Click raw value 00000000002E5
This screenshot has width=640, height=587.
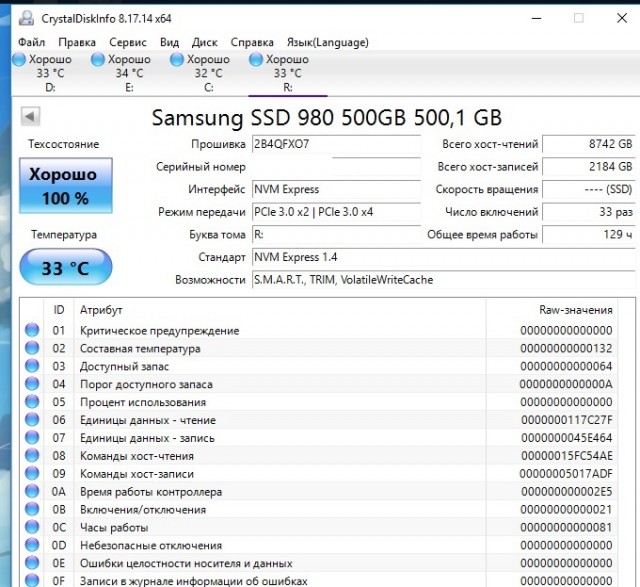click(567, 492)
